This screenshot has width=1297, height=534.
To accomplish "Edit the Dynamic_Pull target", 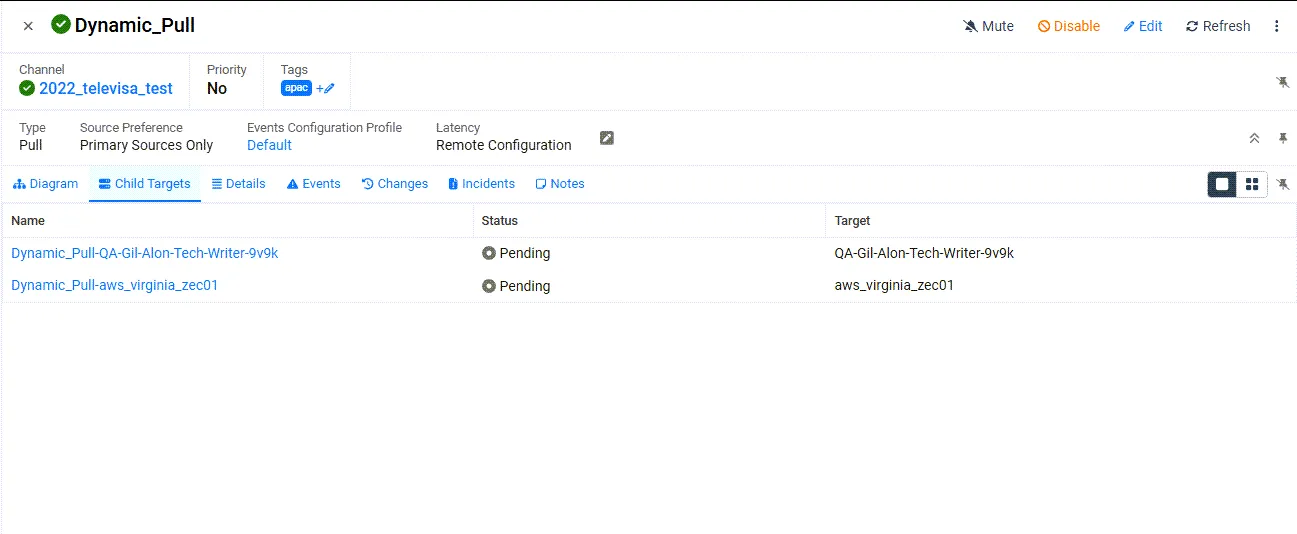I will pyautogui.click(x=1143, y=26).
